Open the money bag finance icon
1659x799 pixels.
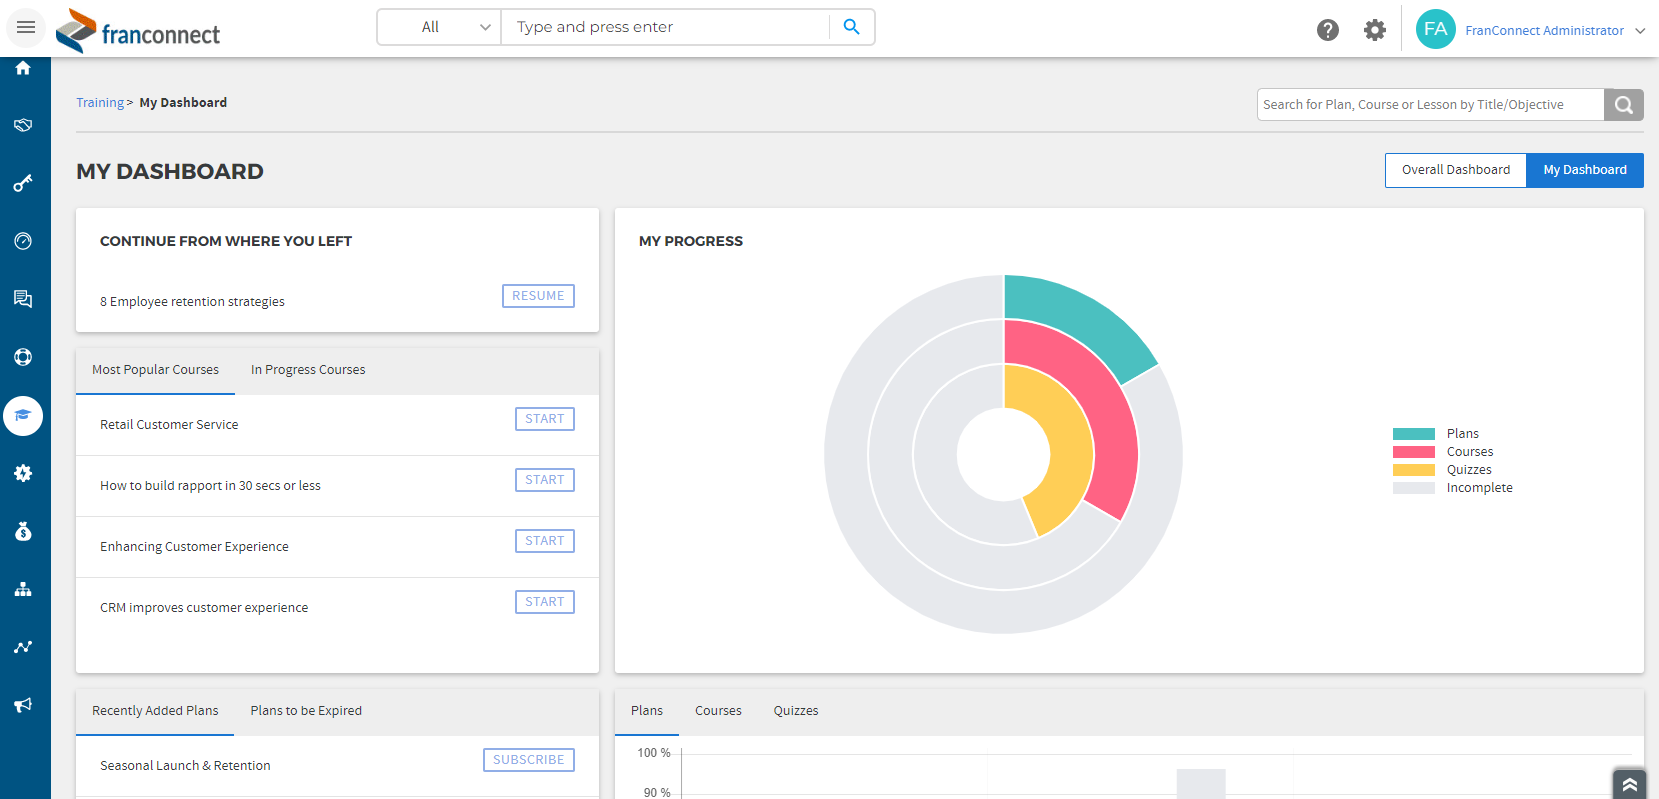pyautogui.click(x=23, y=531)
